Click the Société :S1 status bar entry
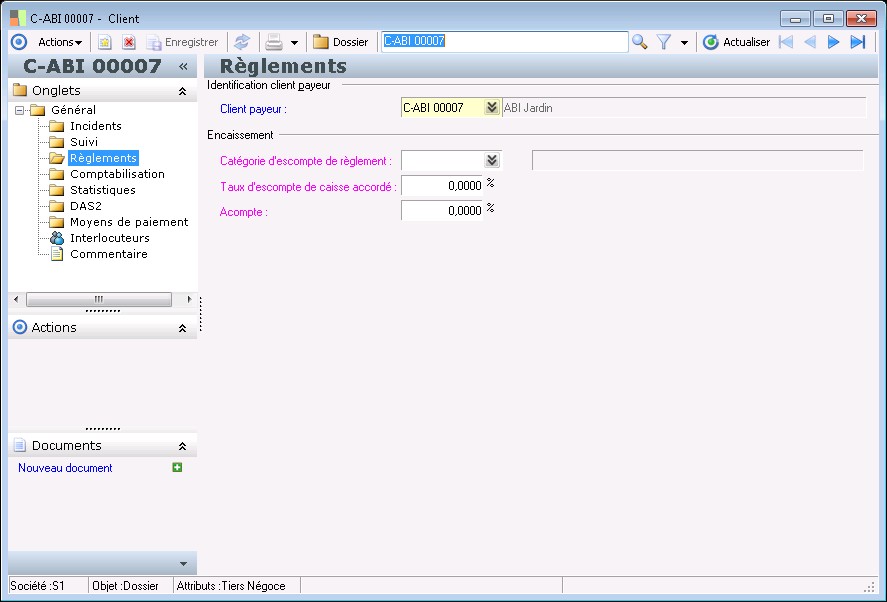 (48, 586)
